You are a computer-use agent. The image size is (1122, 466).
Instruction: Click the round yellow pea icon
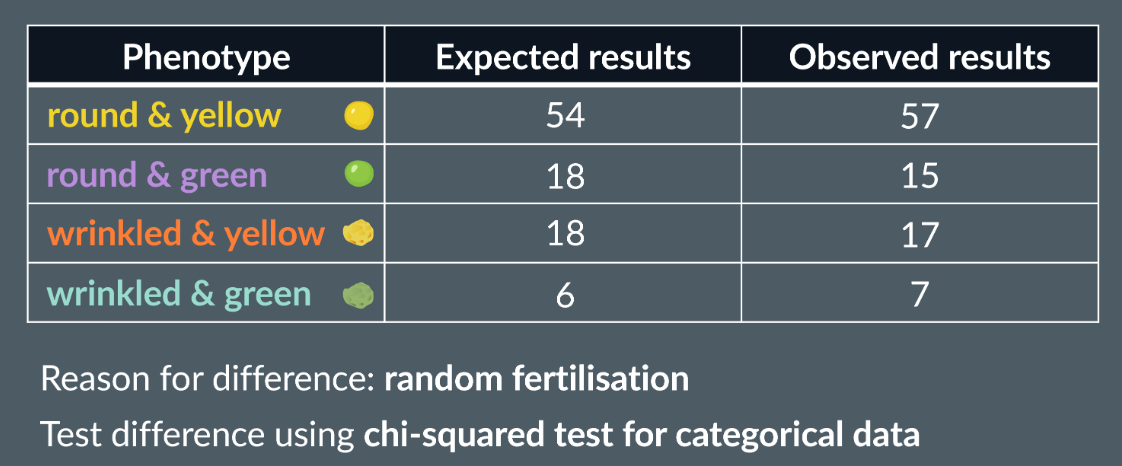coord(359,116)
